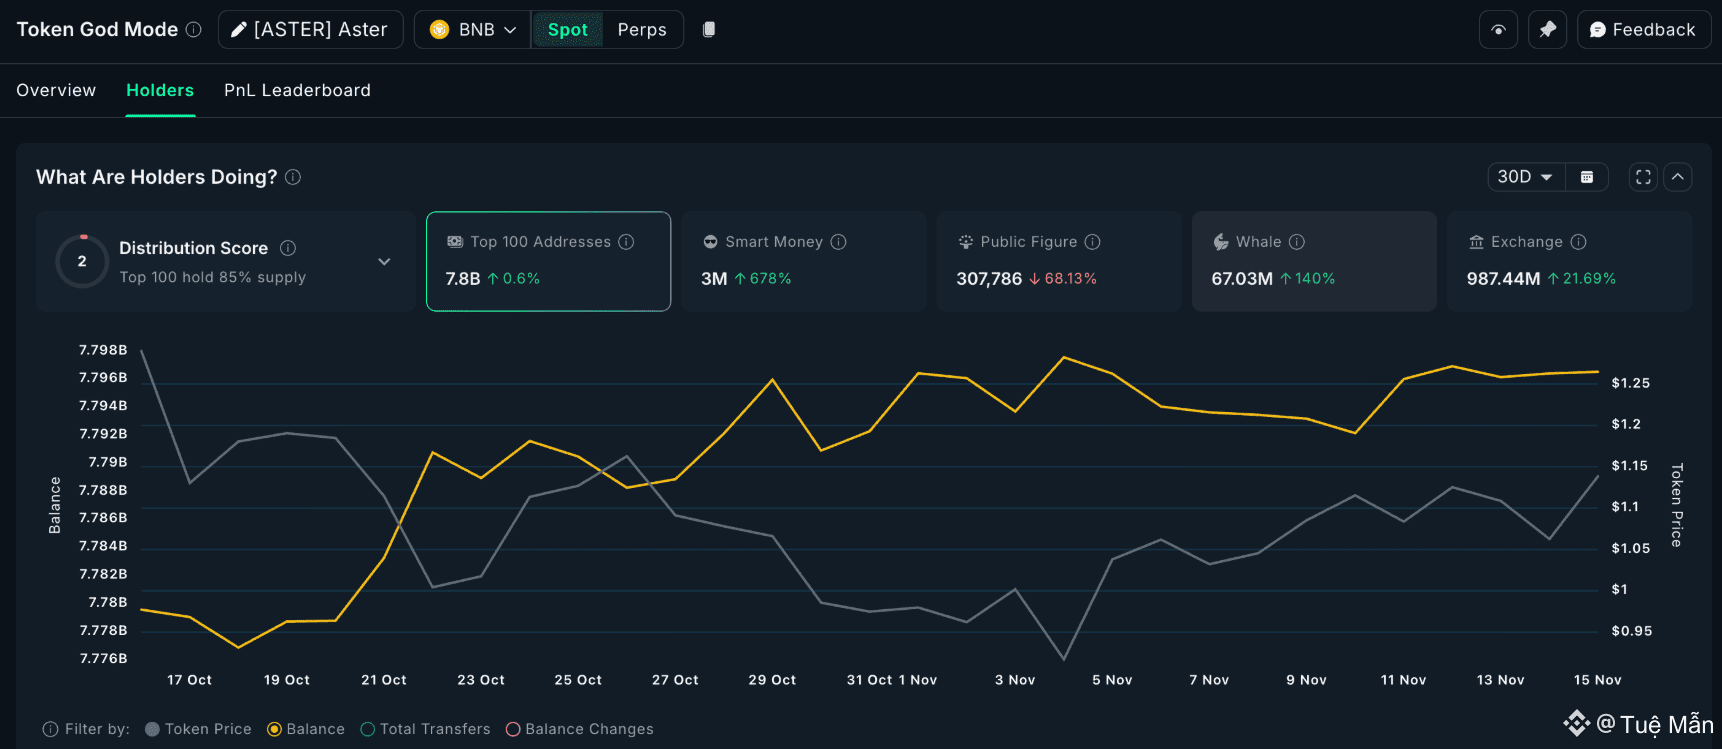
Task: Go to the Overview tab
Action: (56, 90)
